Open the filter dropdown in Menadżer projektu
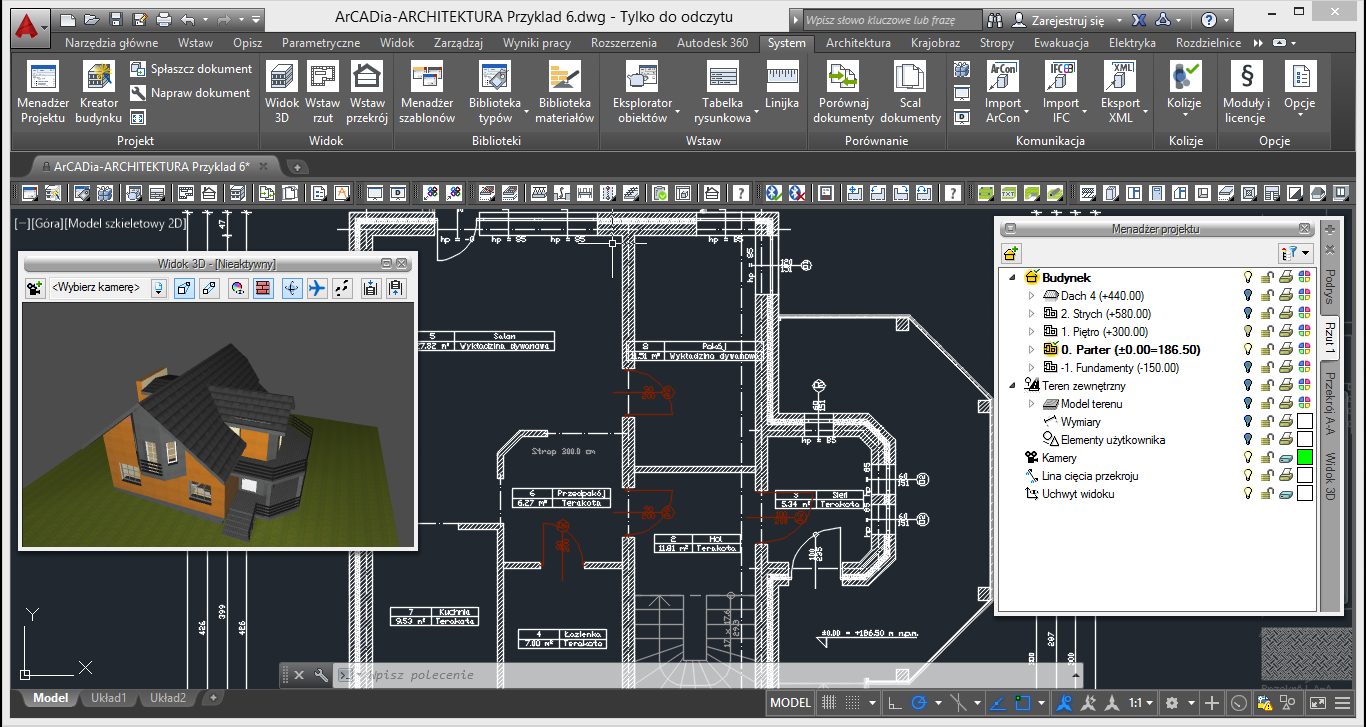This screenshot has width=1366, height=727. pos(1295,254)
